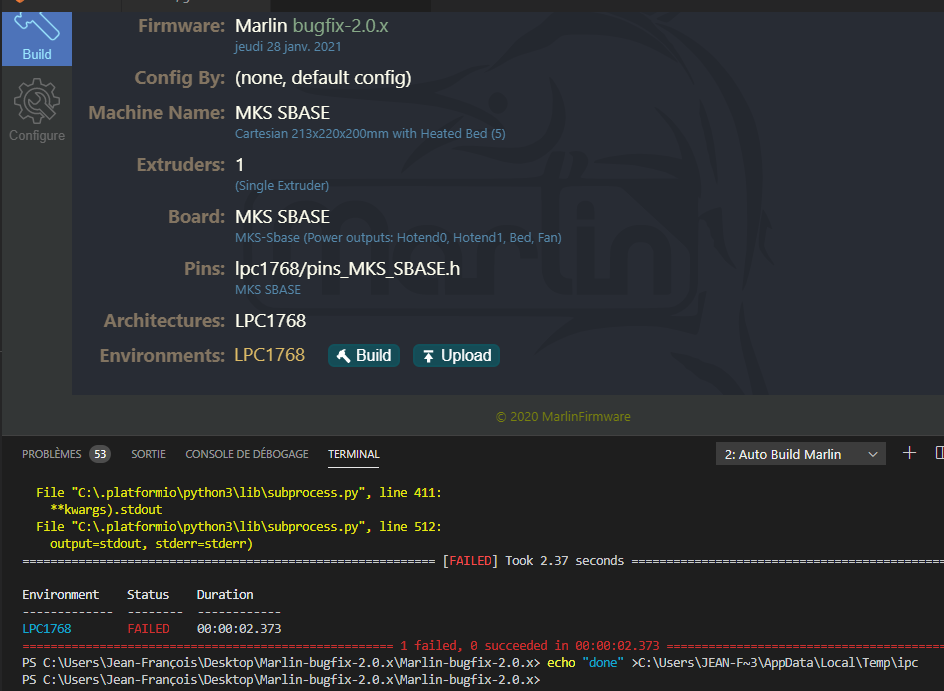Click the red FAILED status in table
This screenshot has height=691, width=944.
point(148,628)
